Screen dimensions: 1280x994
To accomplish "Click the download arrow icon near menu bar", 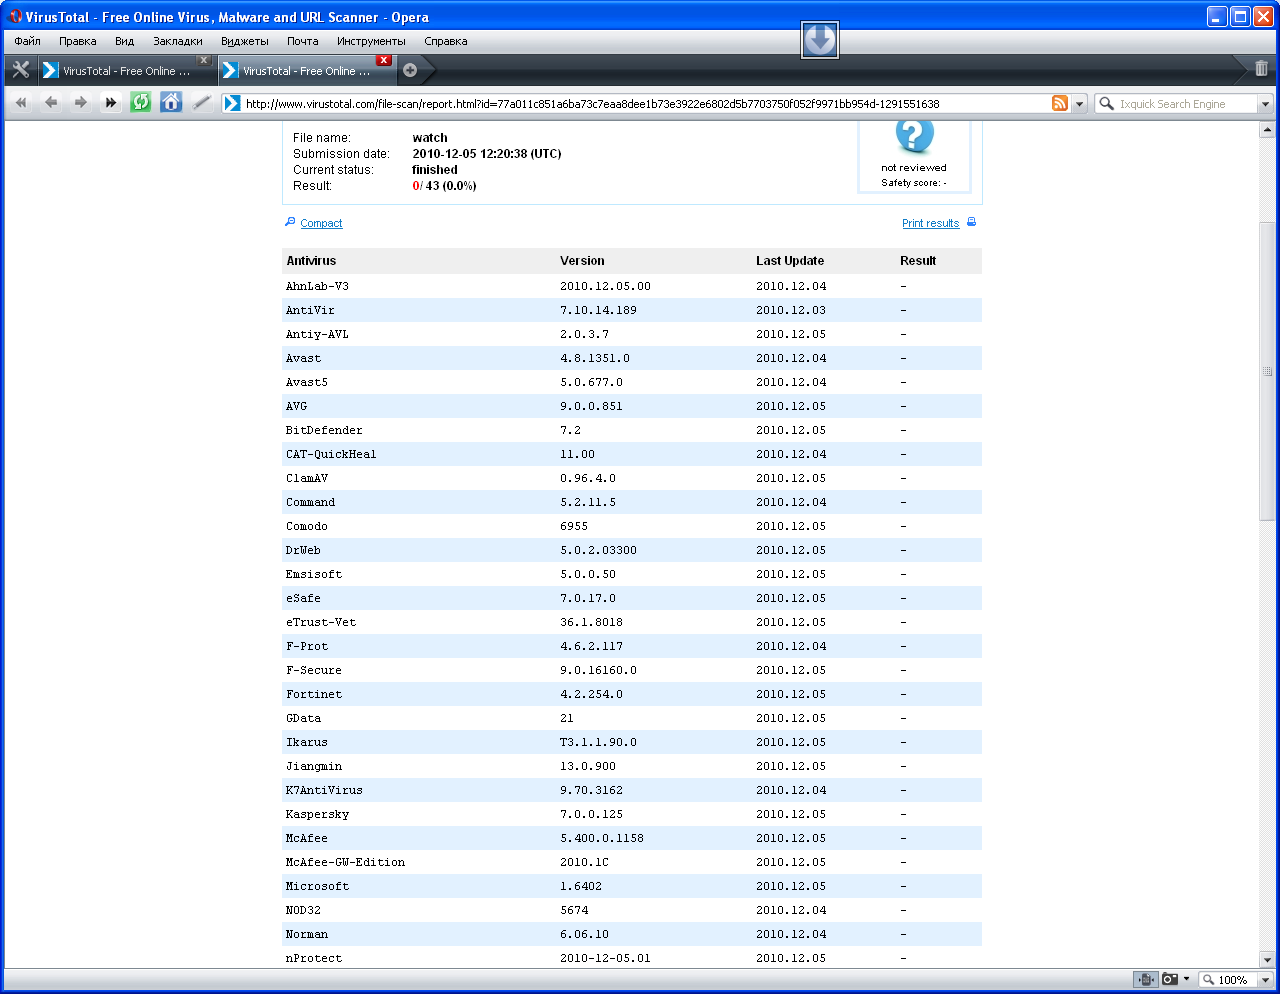I will pyautogui.click(x=820, y=40).
